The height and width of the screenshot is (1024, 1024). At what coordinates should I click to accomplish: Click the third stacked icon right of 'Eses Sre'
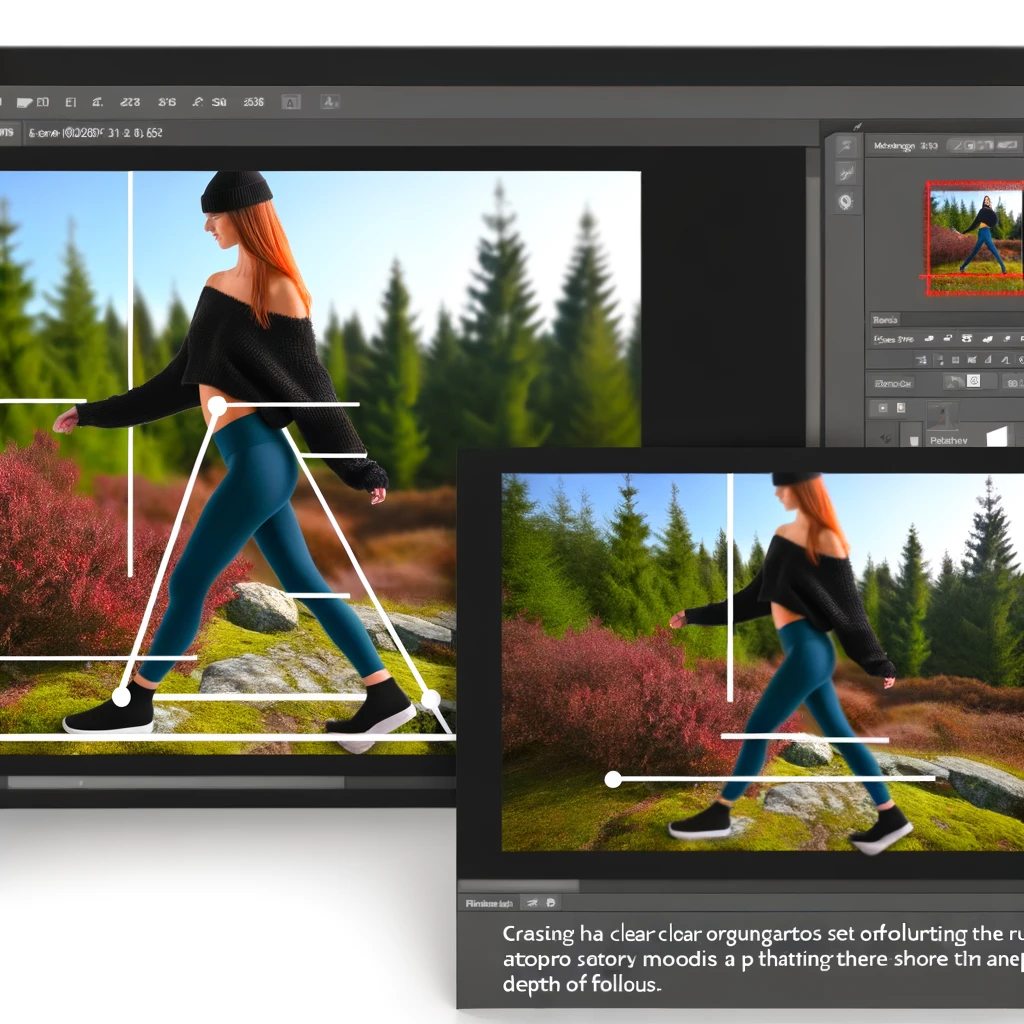point(967,338)
